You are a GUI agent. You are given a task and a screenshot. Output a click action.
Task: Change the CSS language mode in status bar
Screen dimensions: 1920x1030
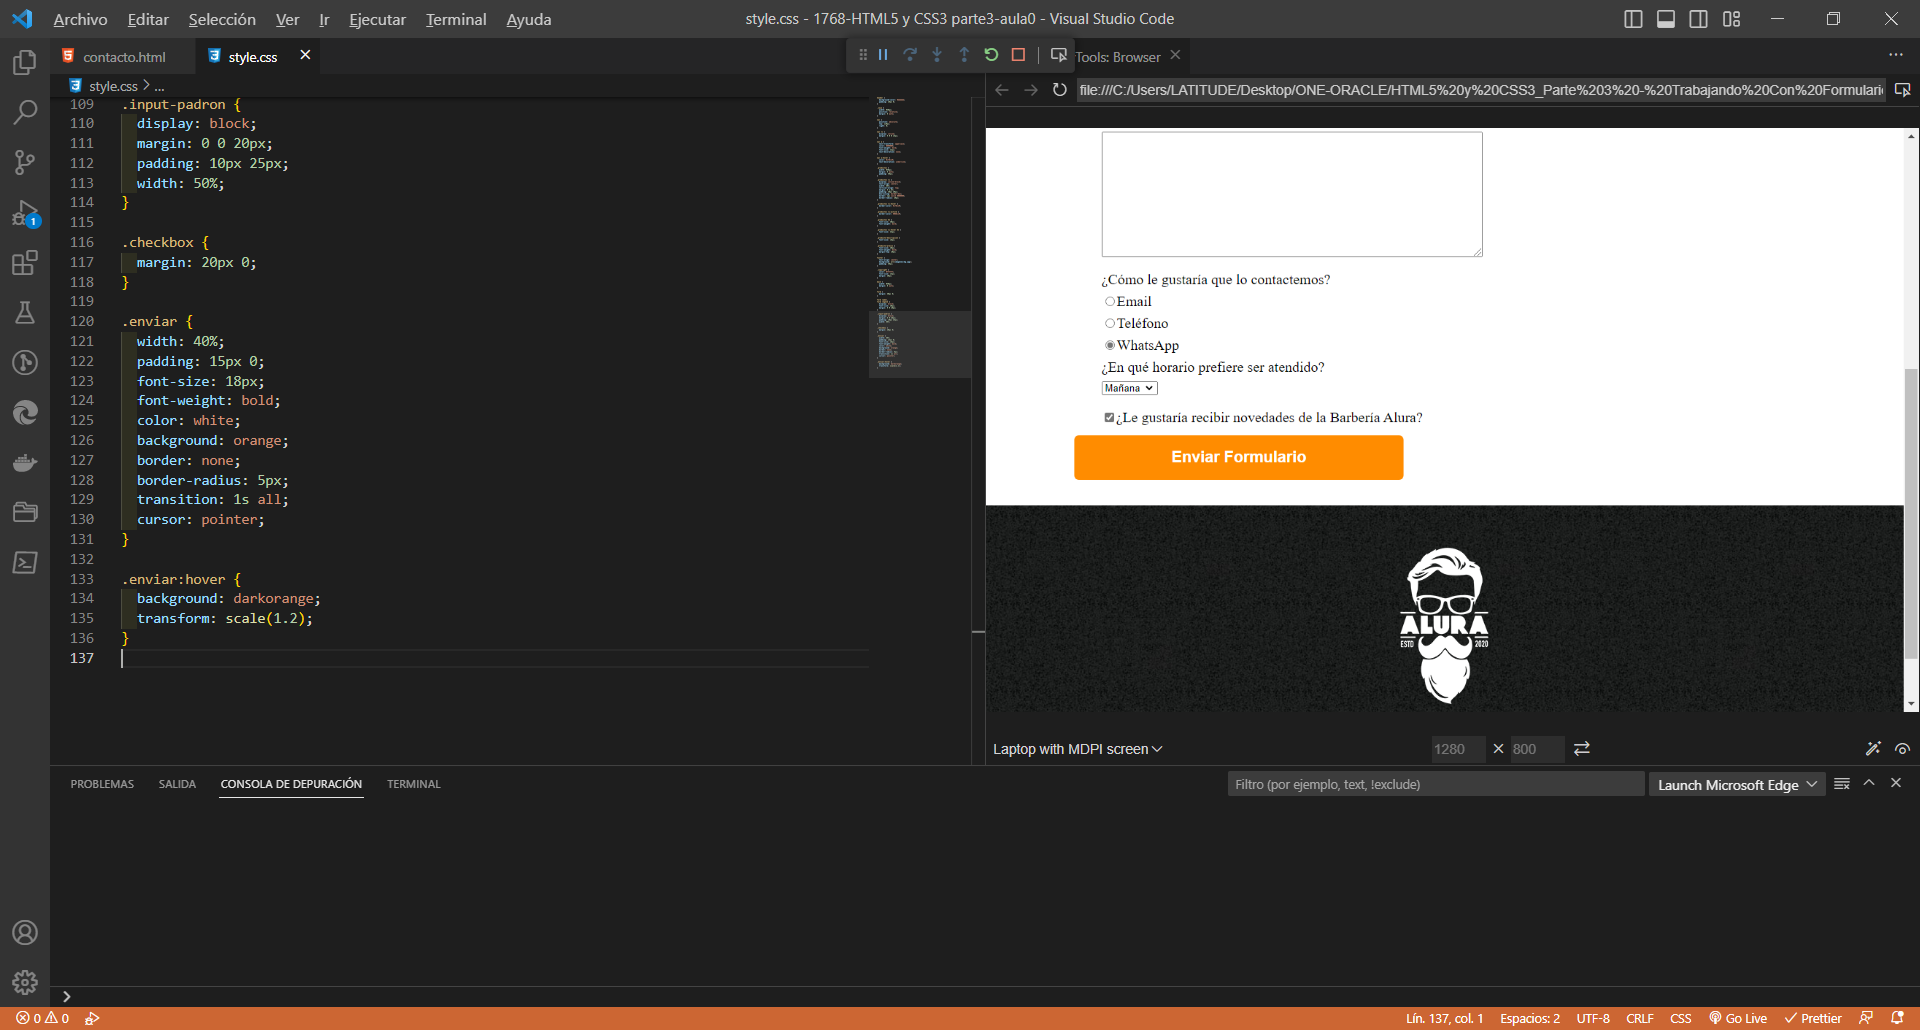[x=1681, y=1018]
